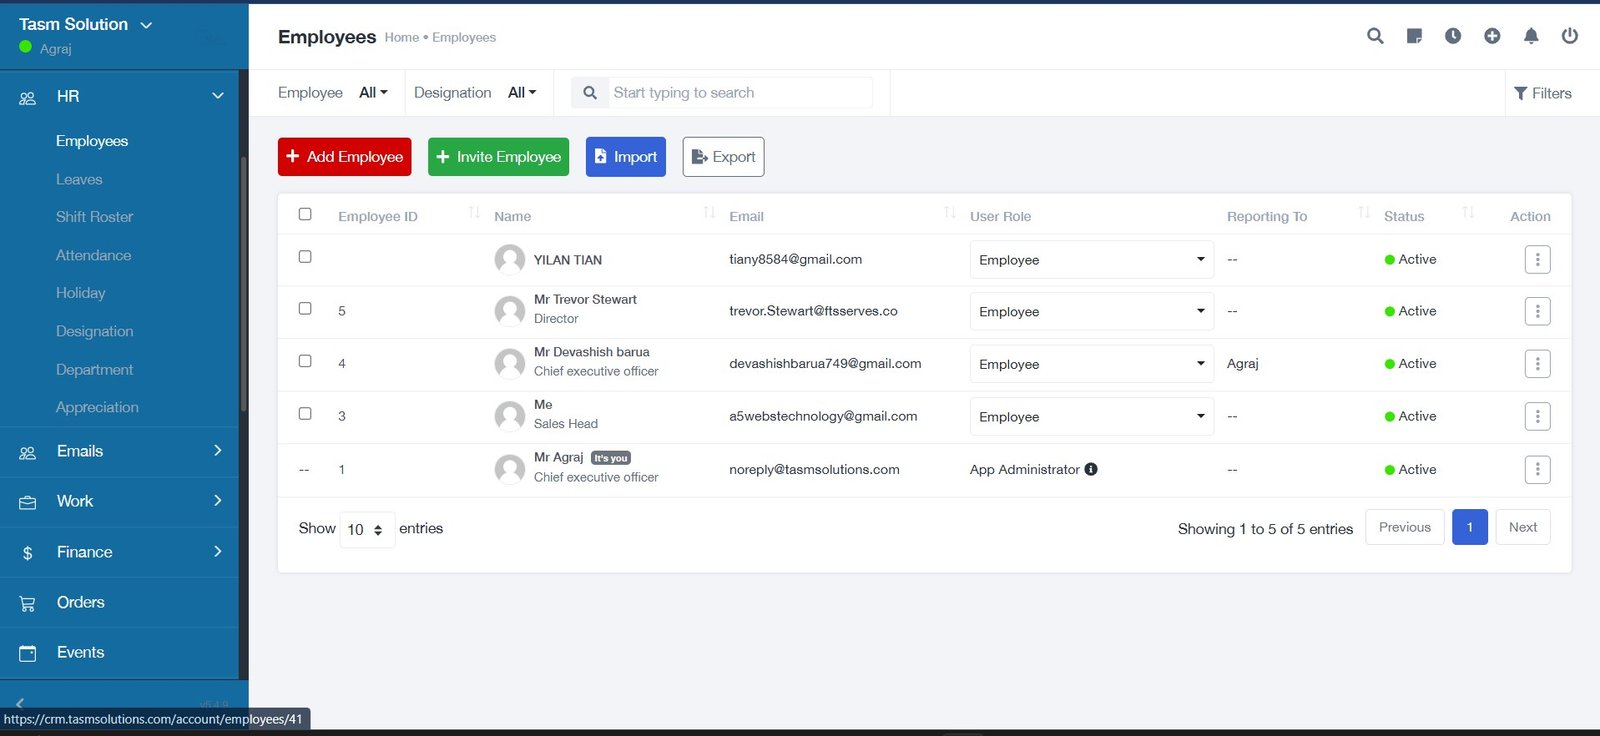Open action menu for Devashish barua row
This screenshot has height=736, width=1600.
coord(1538,364)
